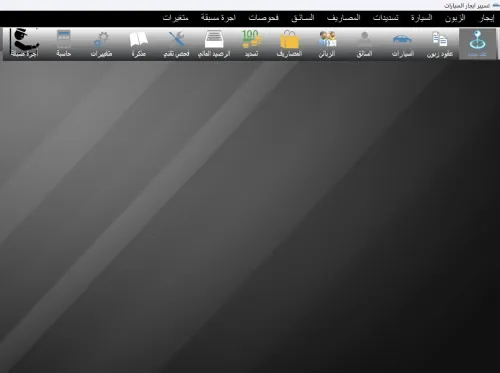This screenshot has width=500, height=373.
Task: Open technical inspection (فحص تقني) tools icon
Action: (x=176, y=44)
